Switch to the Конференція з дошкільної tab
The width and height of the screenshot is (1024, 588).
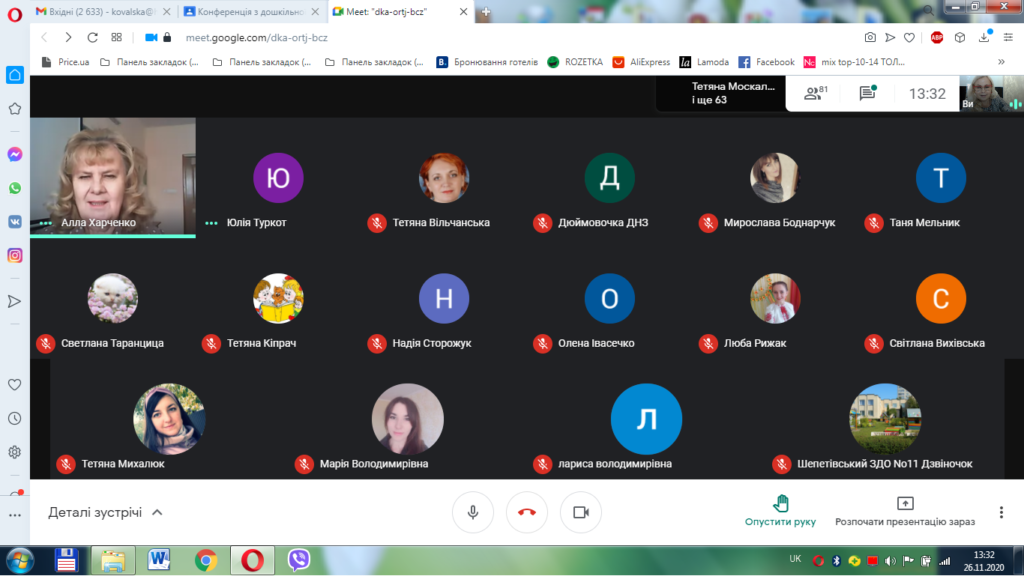pos(251,12)
